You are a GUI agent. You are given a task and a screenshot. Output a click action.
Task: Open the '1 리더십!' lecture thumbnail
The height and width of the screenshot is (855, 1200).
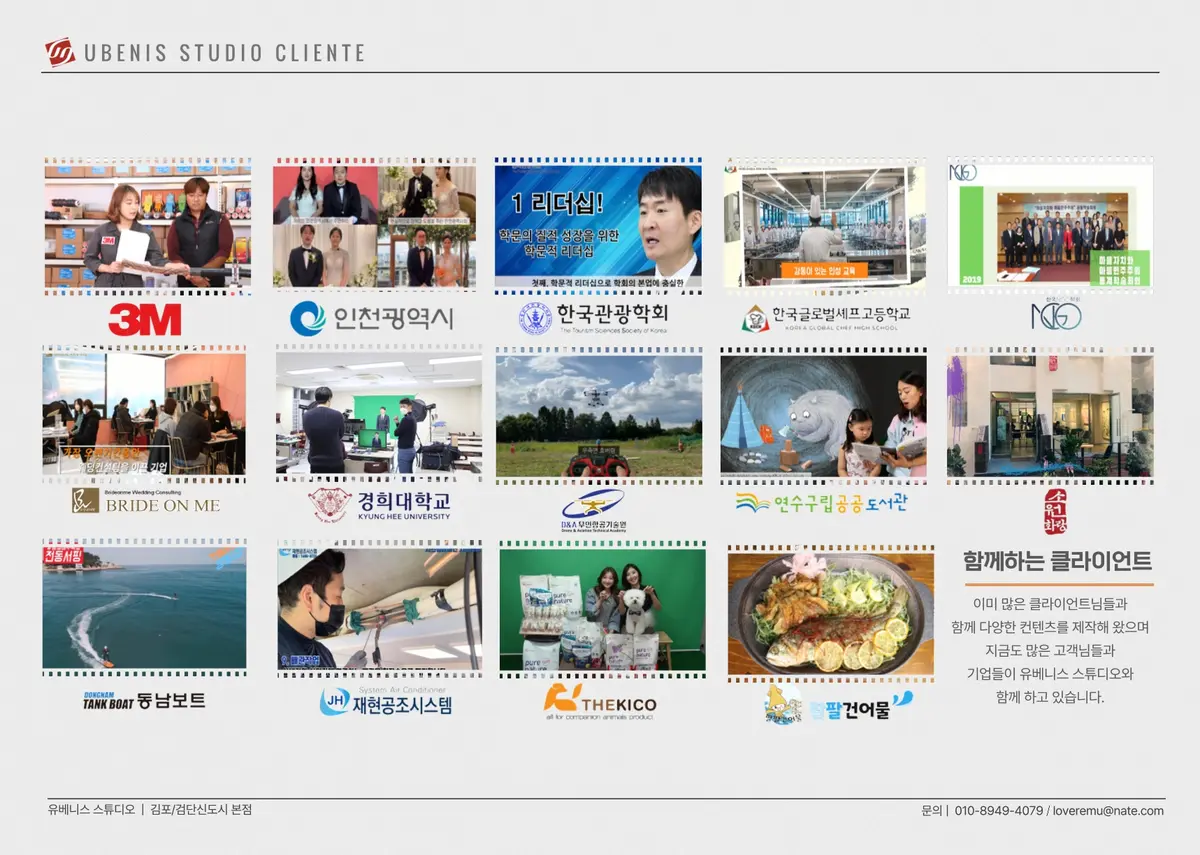pos(597,226)
